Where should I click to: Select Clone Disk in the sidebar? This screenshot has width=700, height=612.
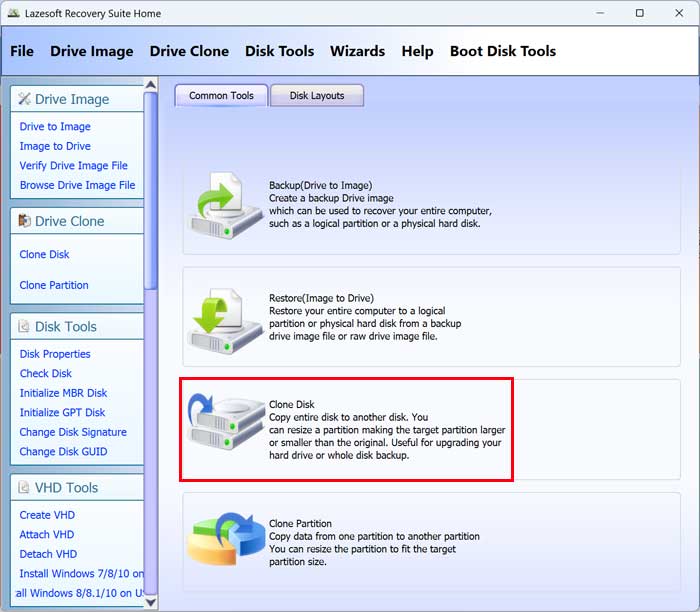tap(44, 254)
